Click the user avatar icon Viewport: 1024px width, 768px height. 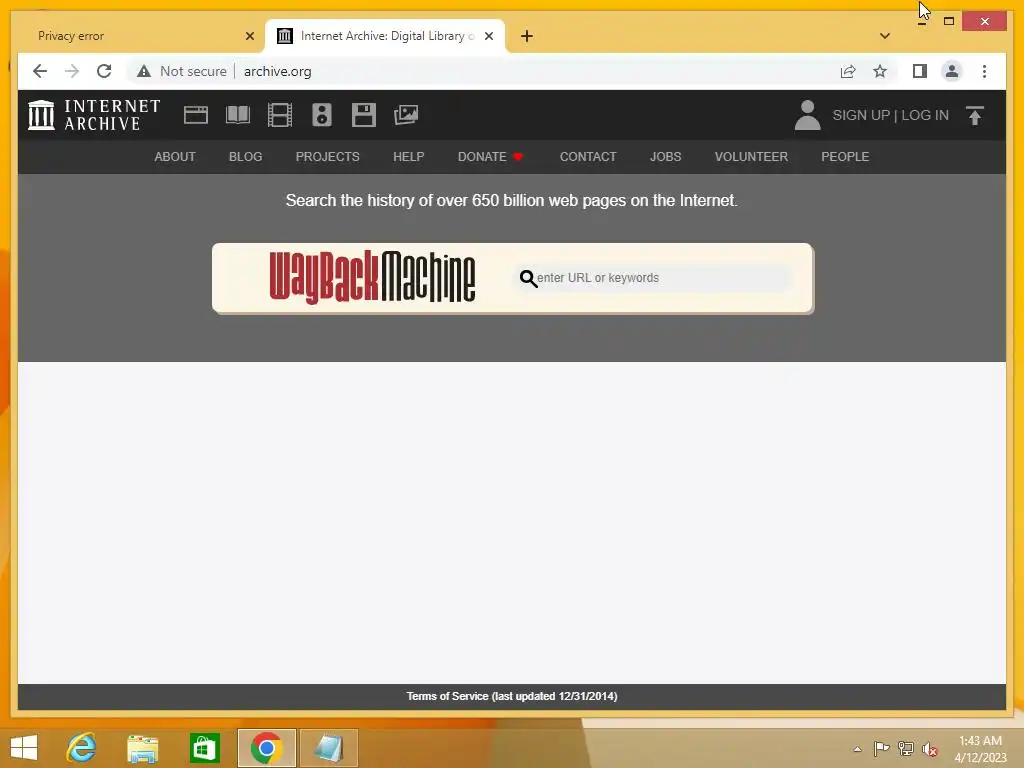click(807, 115)
